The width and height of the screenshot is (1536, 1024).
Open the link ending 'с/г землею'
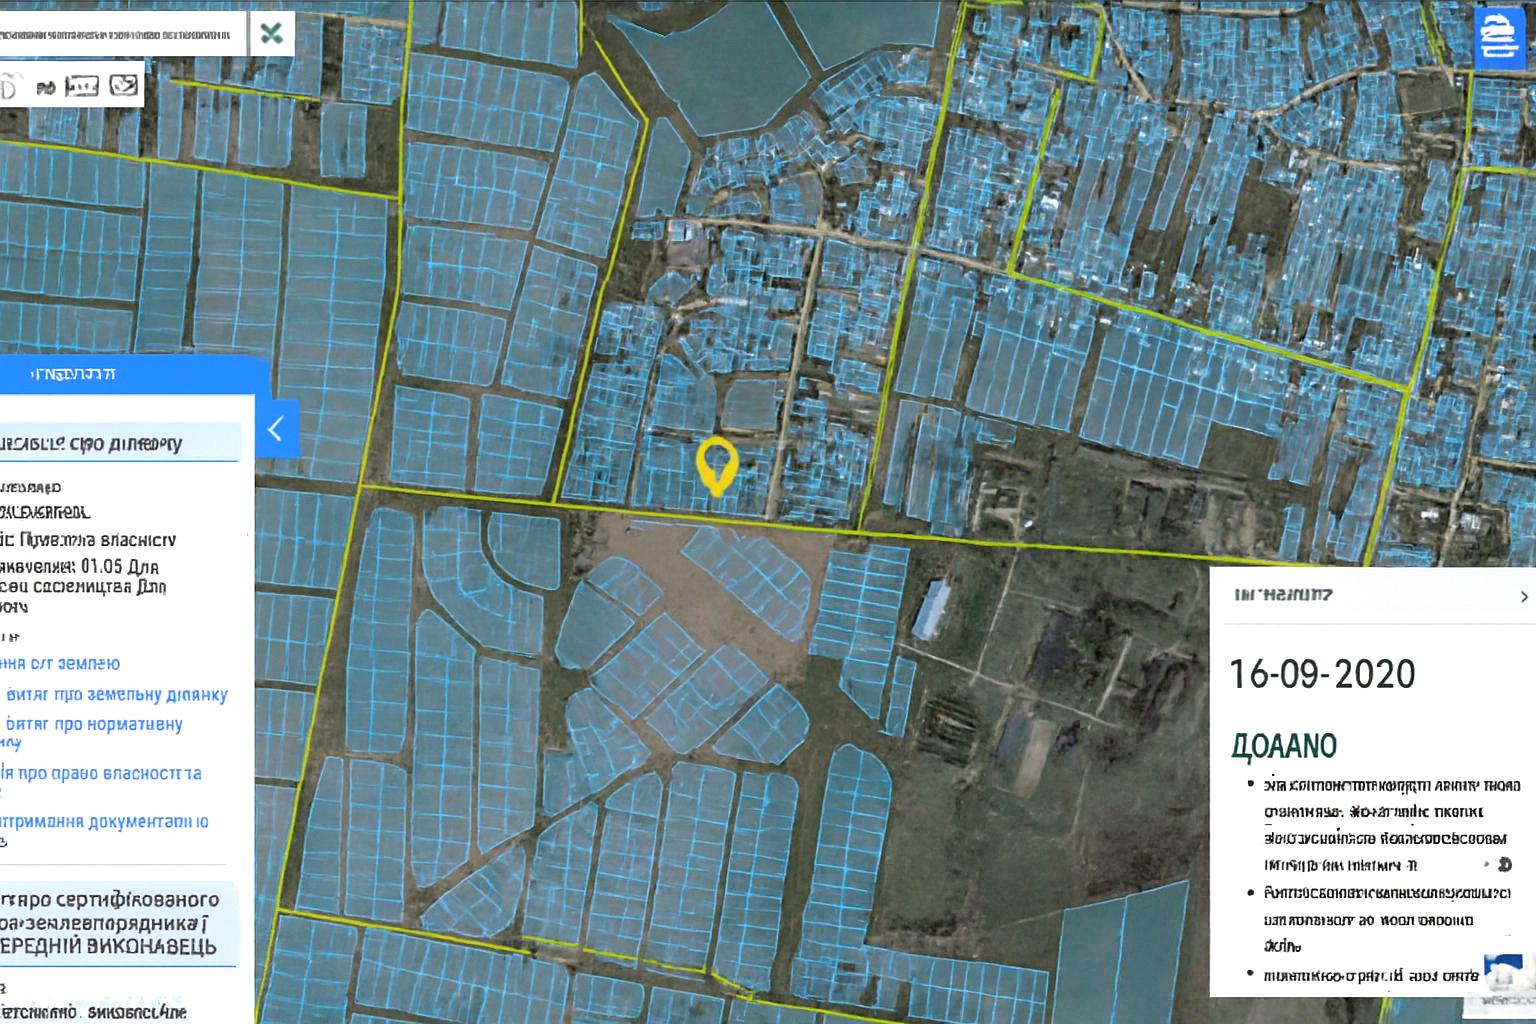(60, 663)
